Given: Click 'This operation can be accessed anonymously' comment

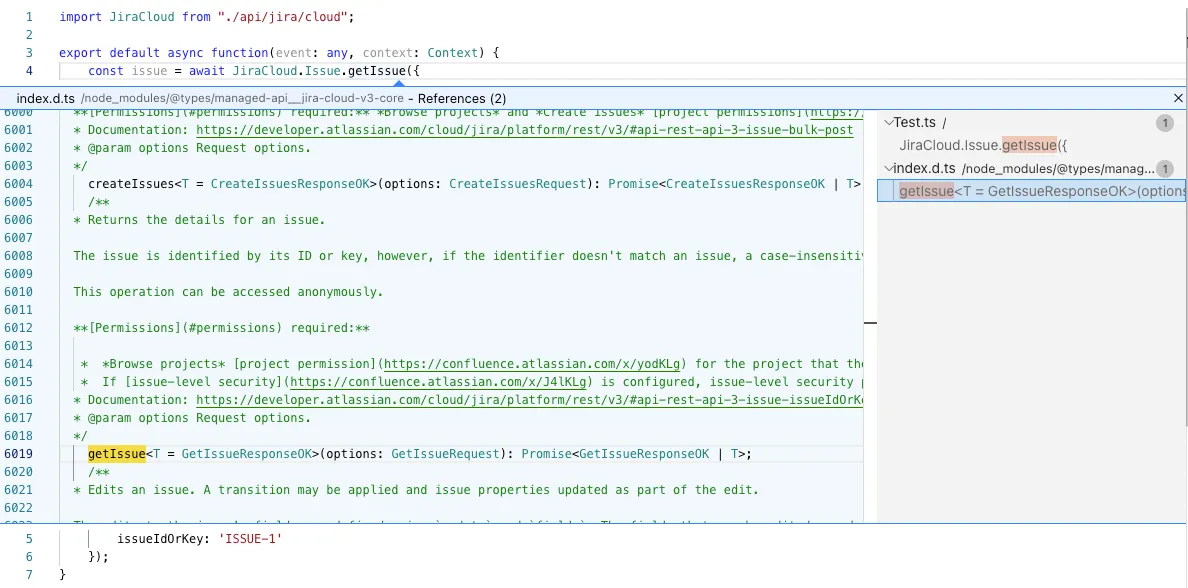Looking at the screenshot, I should [x=228, y=292].
